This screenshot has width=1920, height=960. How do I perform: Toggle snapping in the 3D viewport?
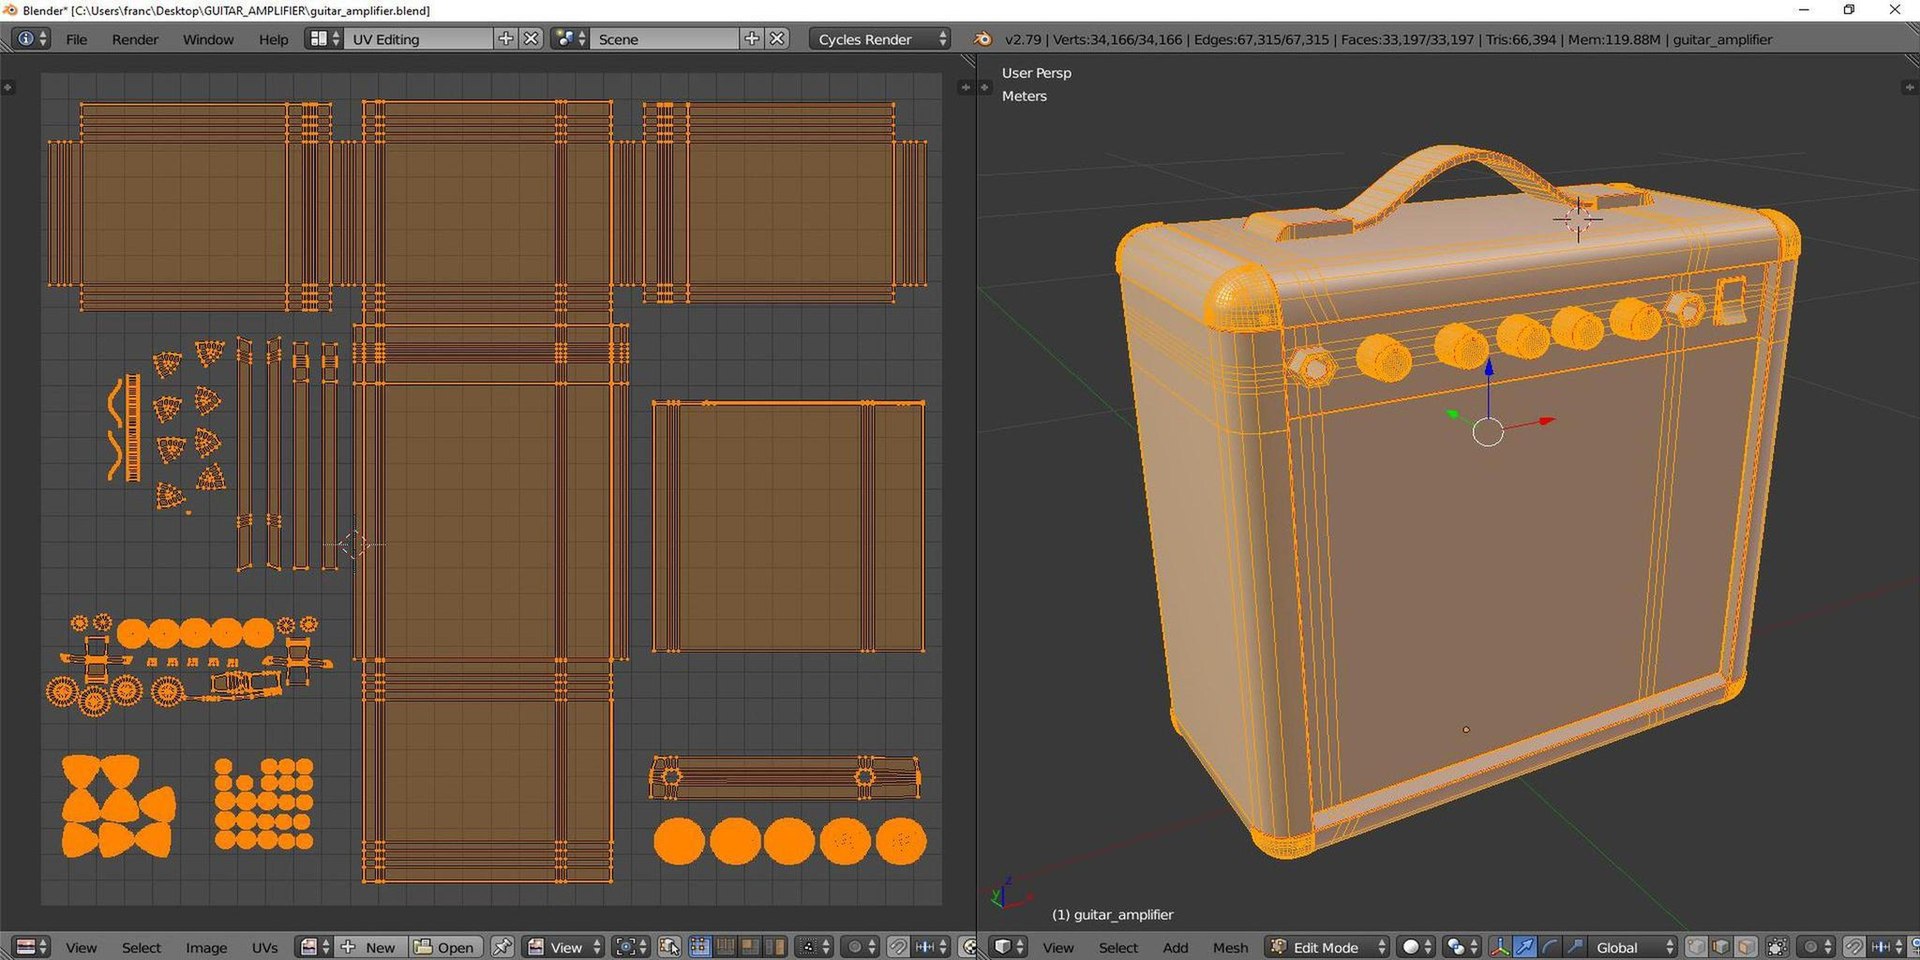point(1854,947)
